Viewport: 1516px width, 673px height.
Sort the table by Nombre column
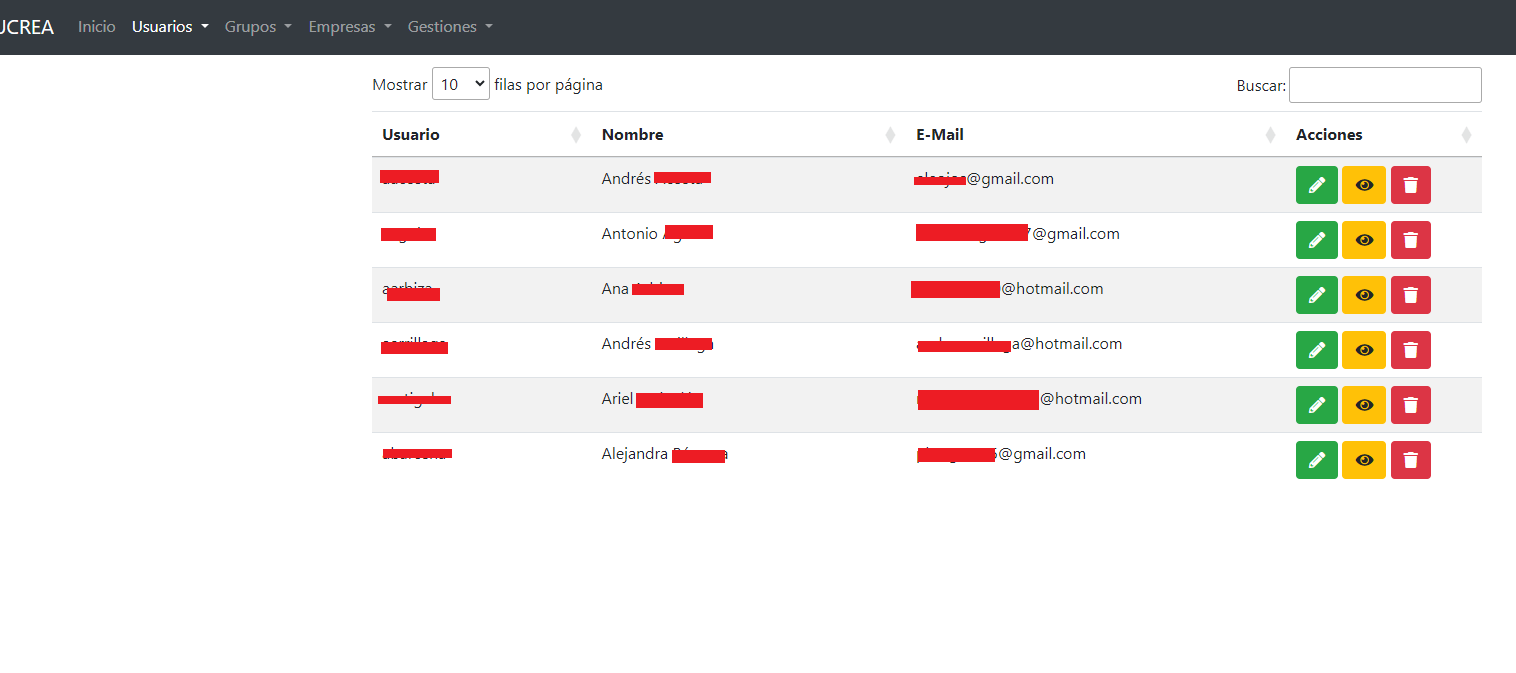click(632, 135)
